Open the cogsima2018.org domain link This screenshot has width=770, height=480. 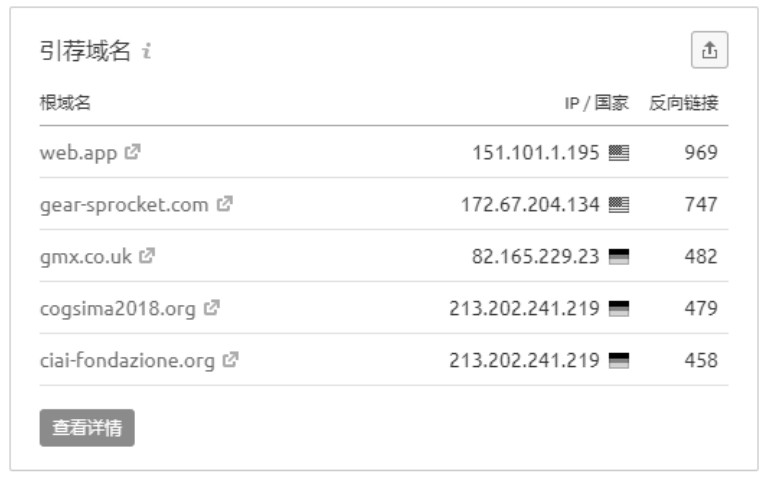(118, 309)
